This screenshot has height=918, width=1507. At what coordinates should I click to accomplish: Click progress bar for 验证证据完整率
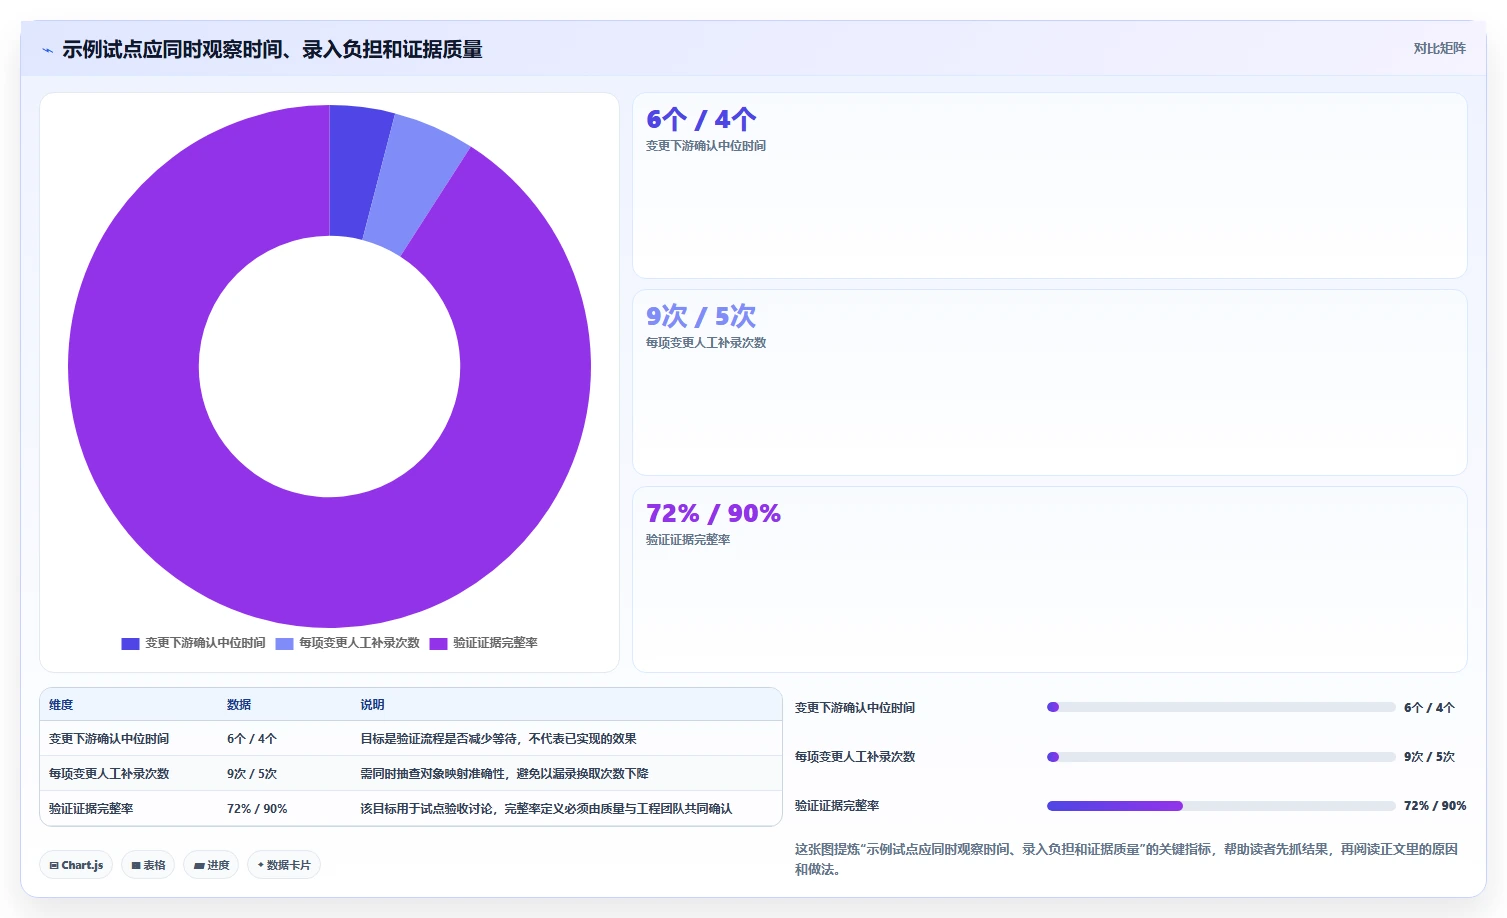pos(1221,806)
